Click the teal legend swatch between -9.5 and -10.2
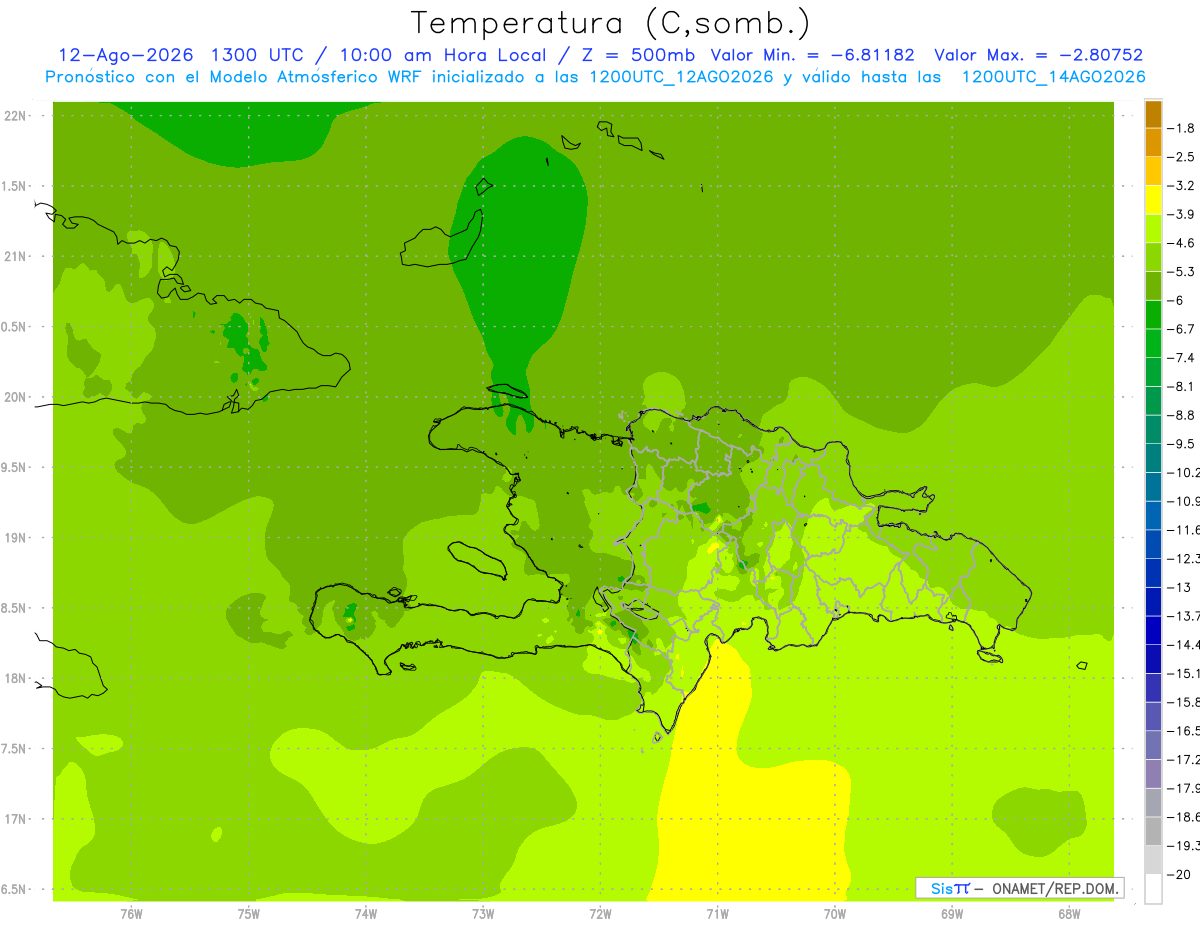This screenshot has width=1200, height=927. coord(1153,458)
